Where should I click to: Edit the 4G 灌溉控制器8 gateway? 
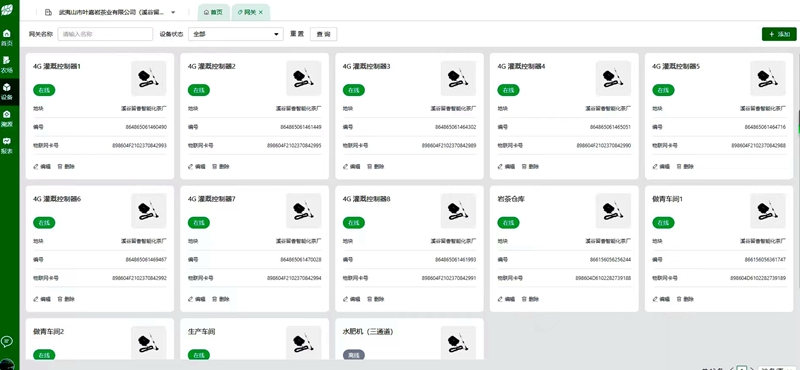coord(352,299)
